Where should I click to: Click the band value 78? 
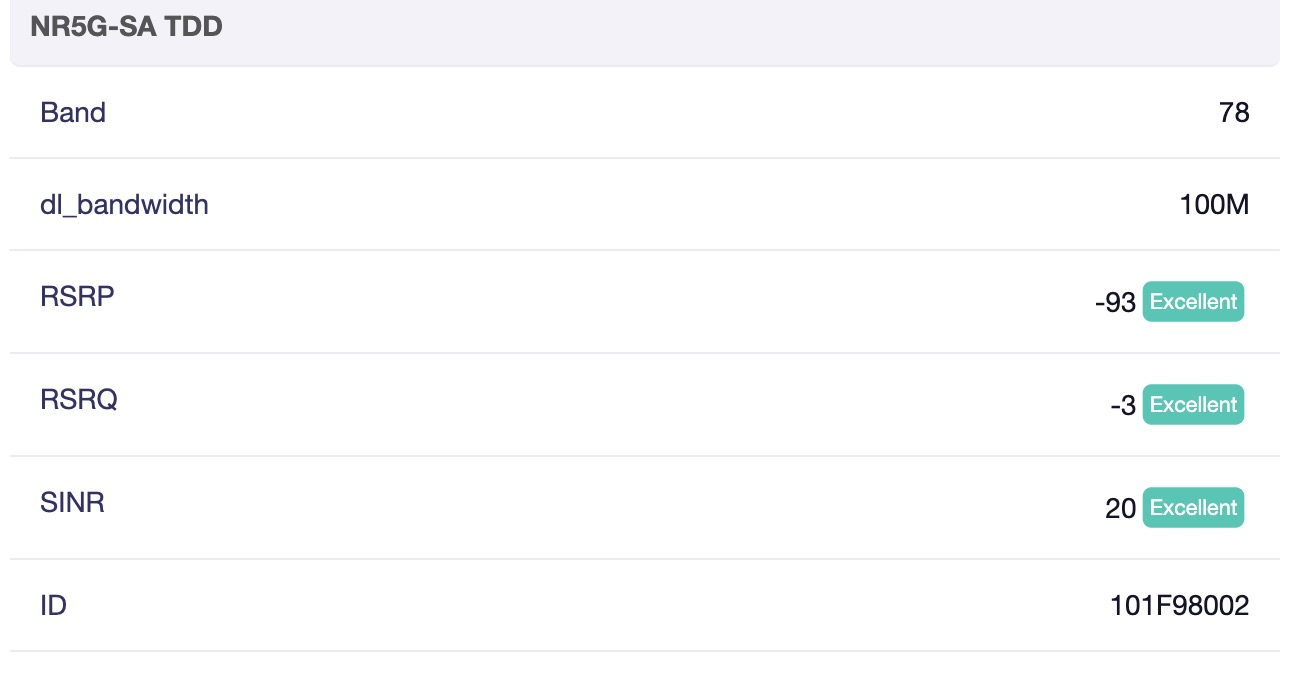[1234, 113]
